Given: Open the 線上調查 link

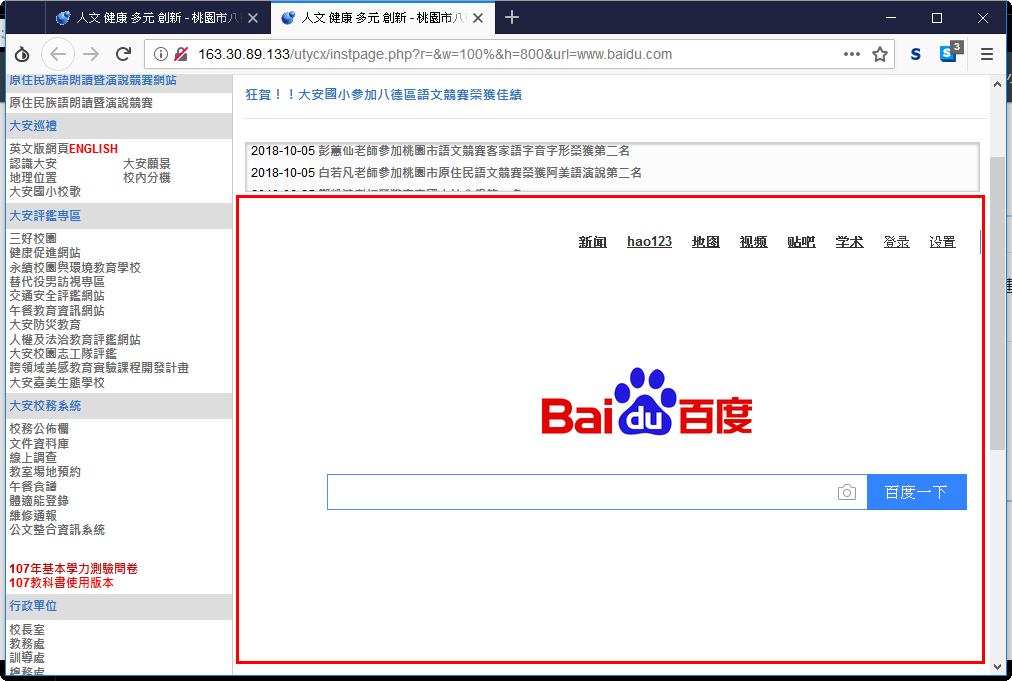Looking at the screenshot, I should [33, 458].
